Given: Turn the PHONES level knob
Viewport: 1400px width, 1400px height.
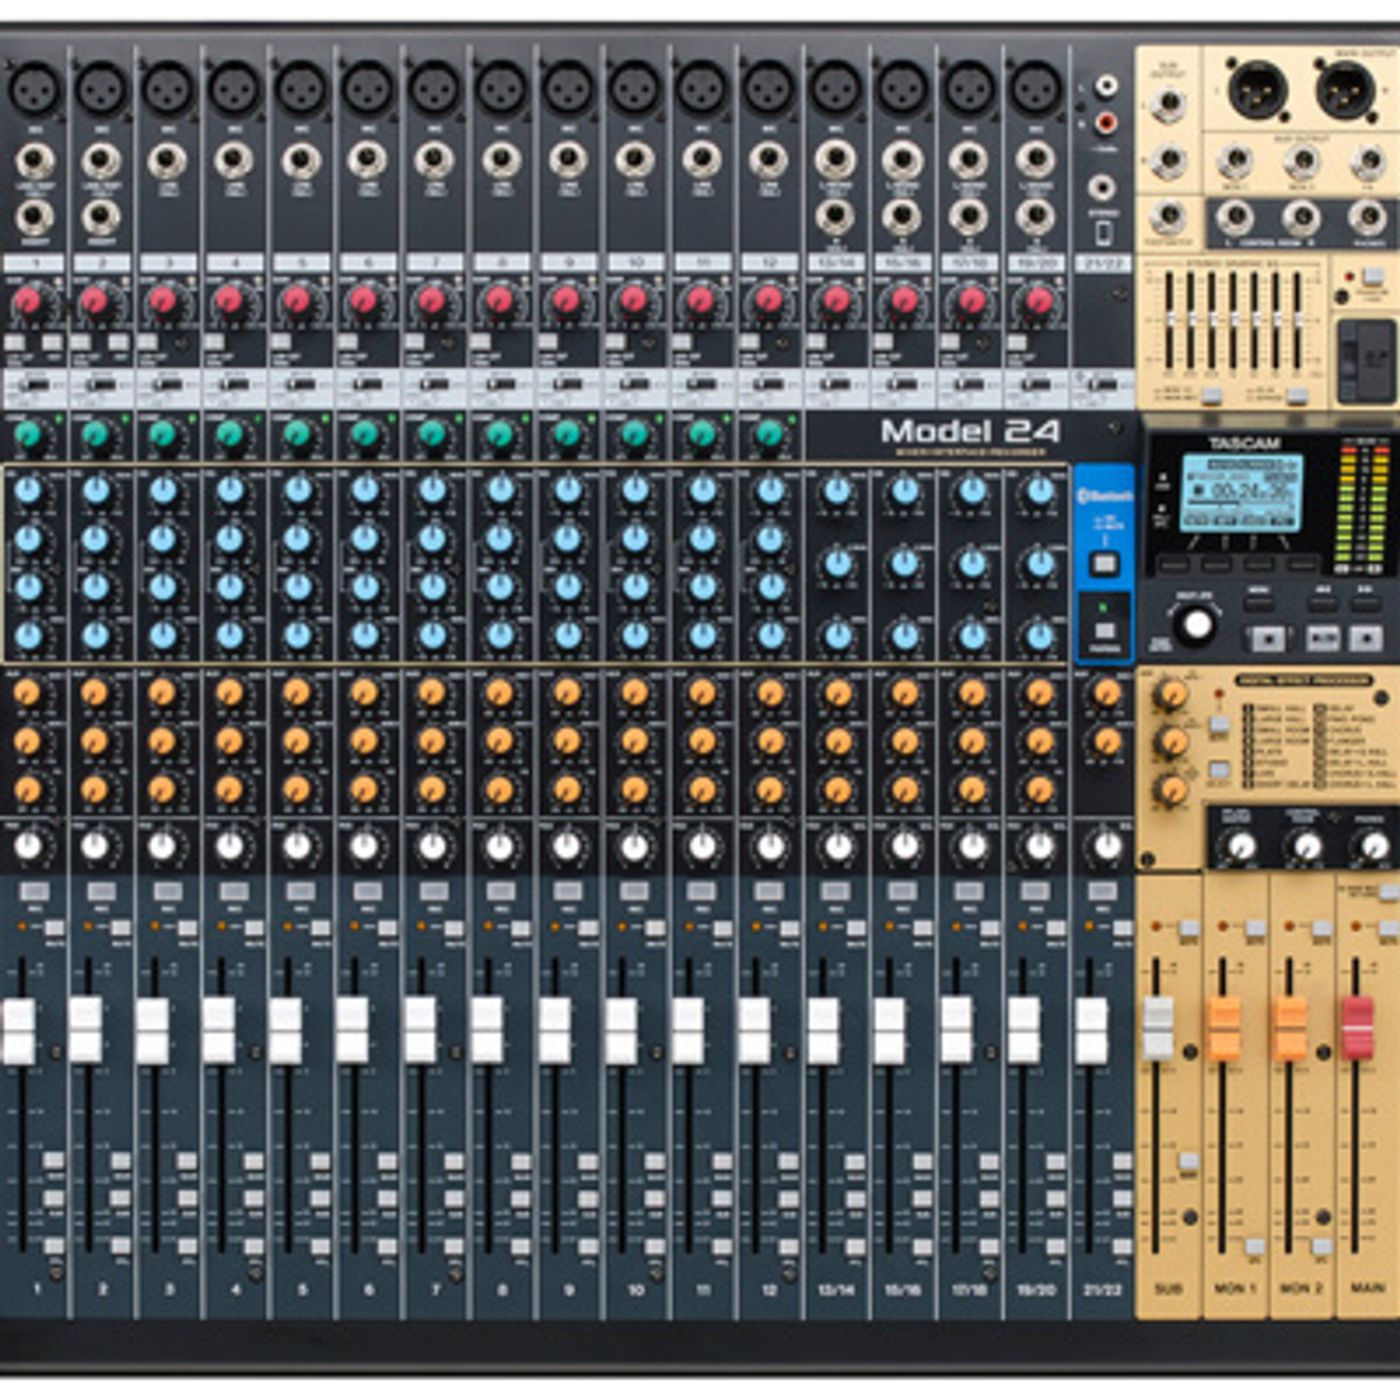Looking at the screenshot, I should tap(1372, 846).
